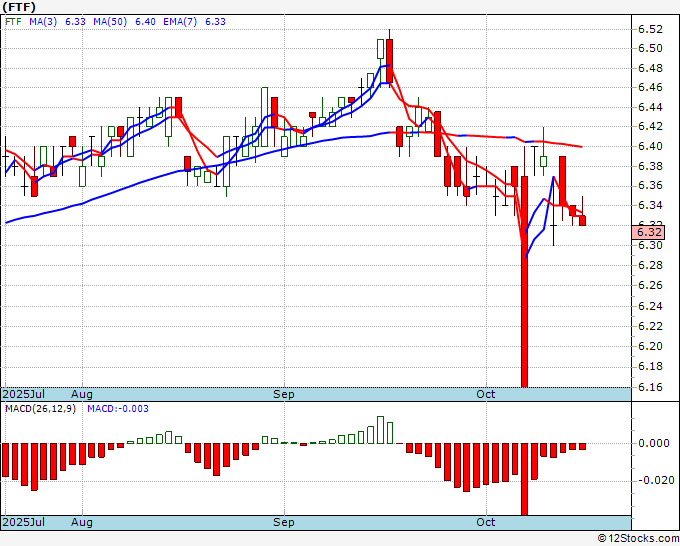Click the 6.26 price axis label
The width and height of the screenshot is (680, 546).
click(x=650, y=285)
